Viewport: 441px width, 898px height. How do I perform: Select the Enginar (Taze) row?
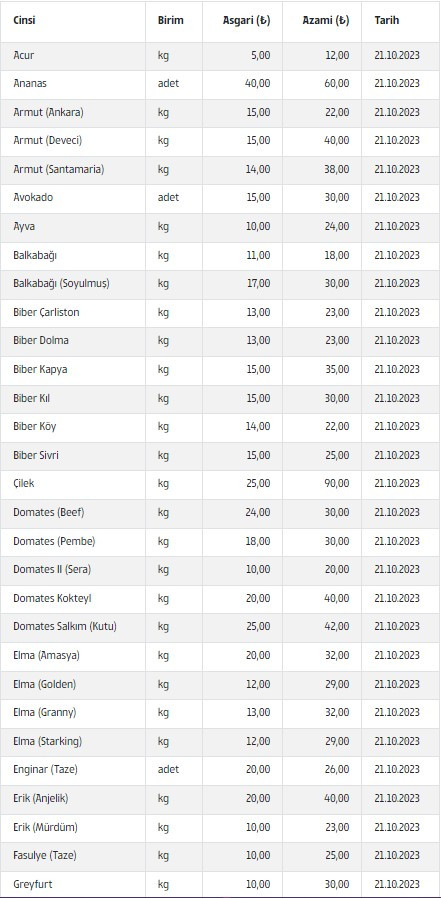click(x=220, y=770)
